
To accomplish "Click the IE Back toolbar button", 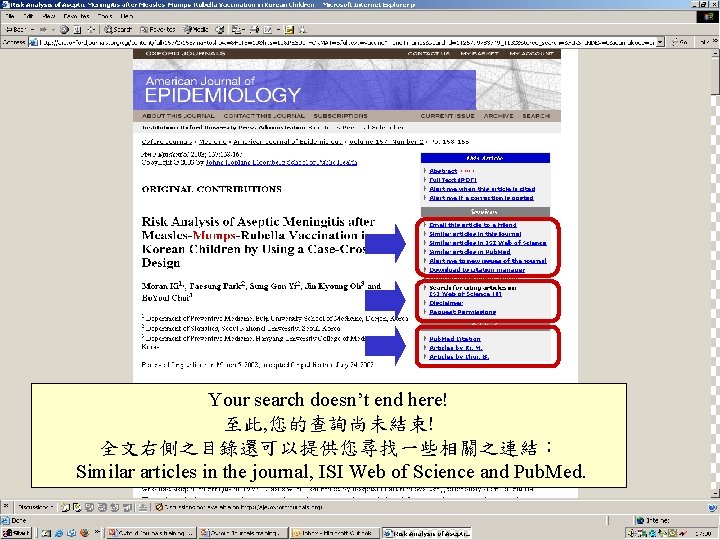I will tap(16, 29).
